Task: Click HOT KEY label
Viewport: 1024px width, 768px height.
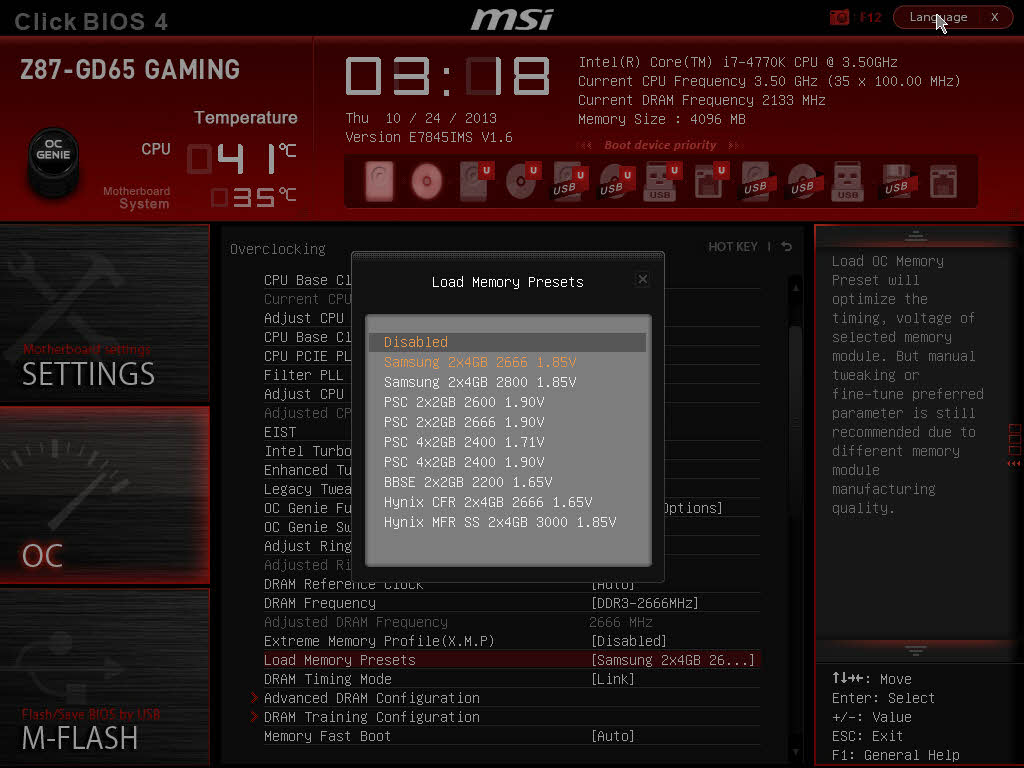Action: click(732, 247)
